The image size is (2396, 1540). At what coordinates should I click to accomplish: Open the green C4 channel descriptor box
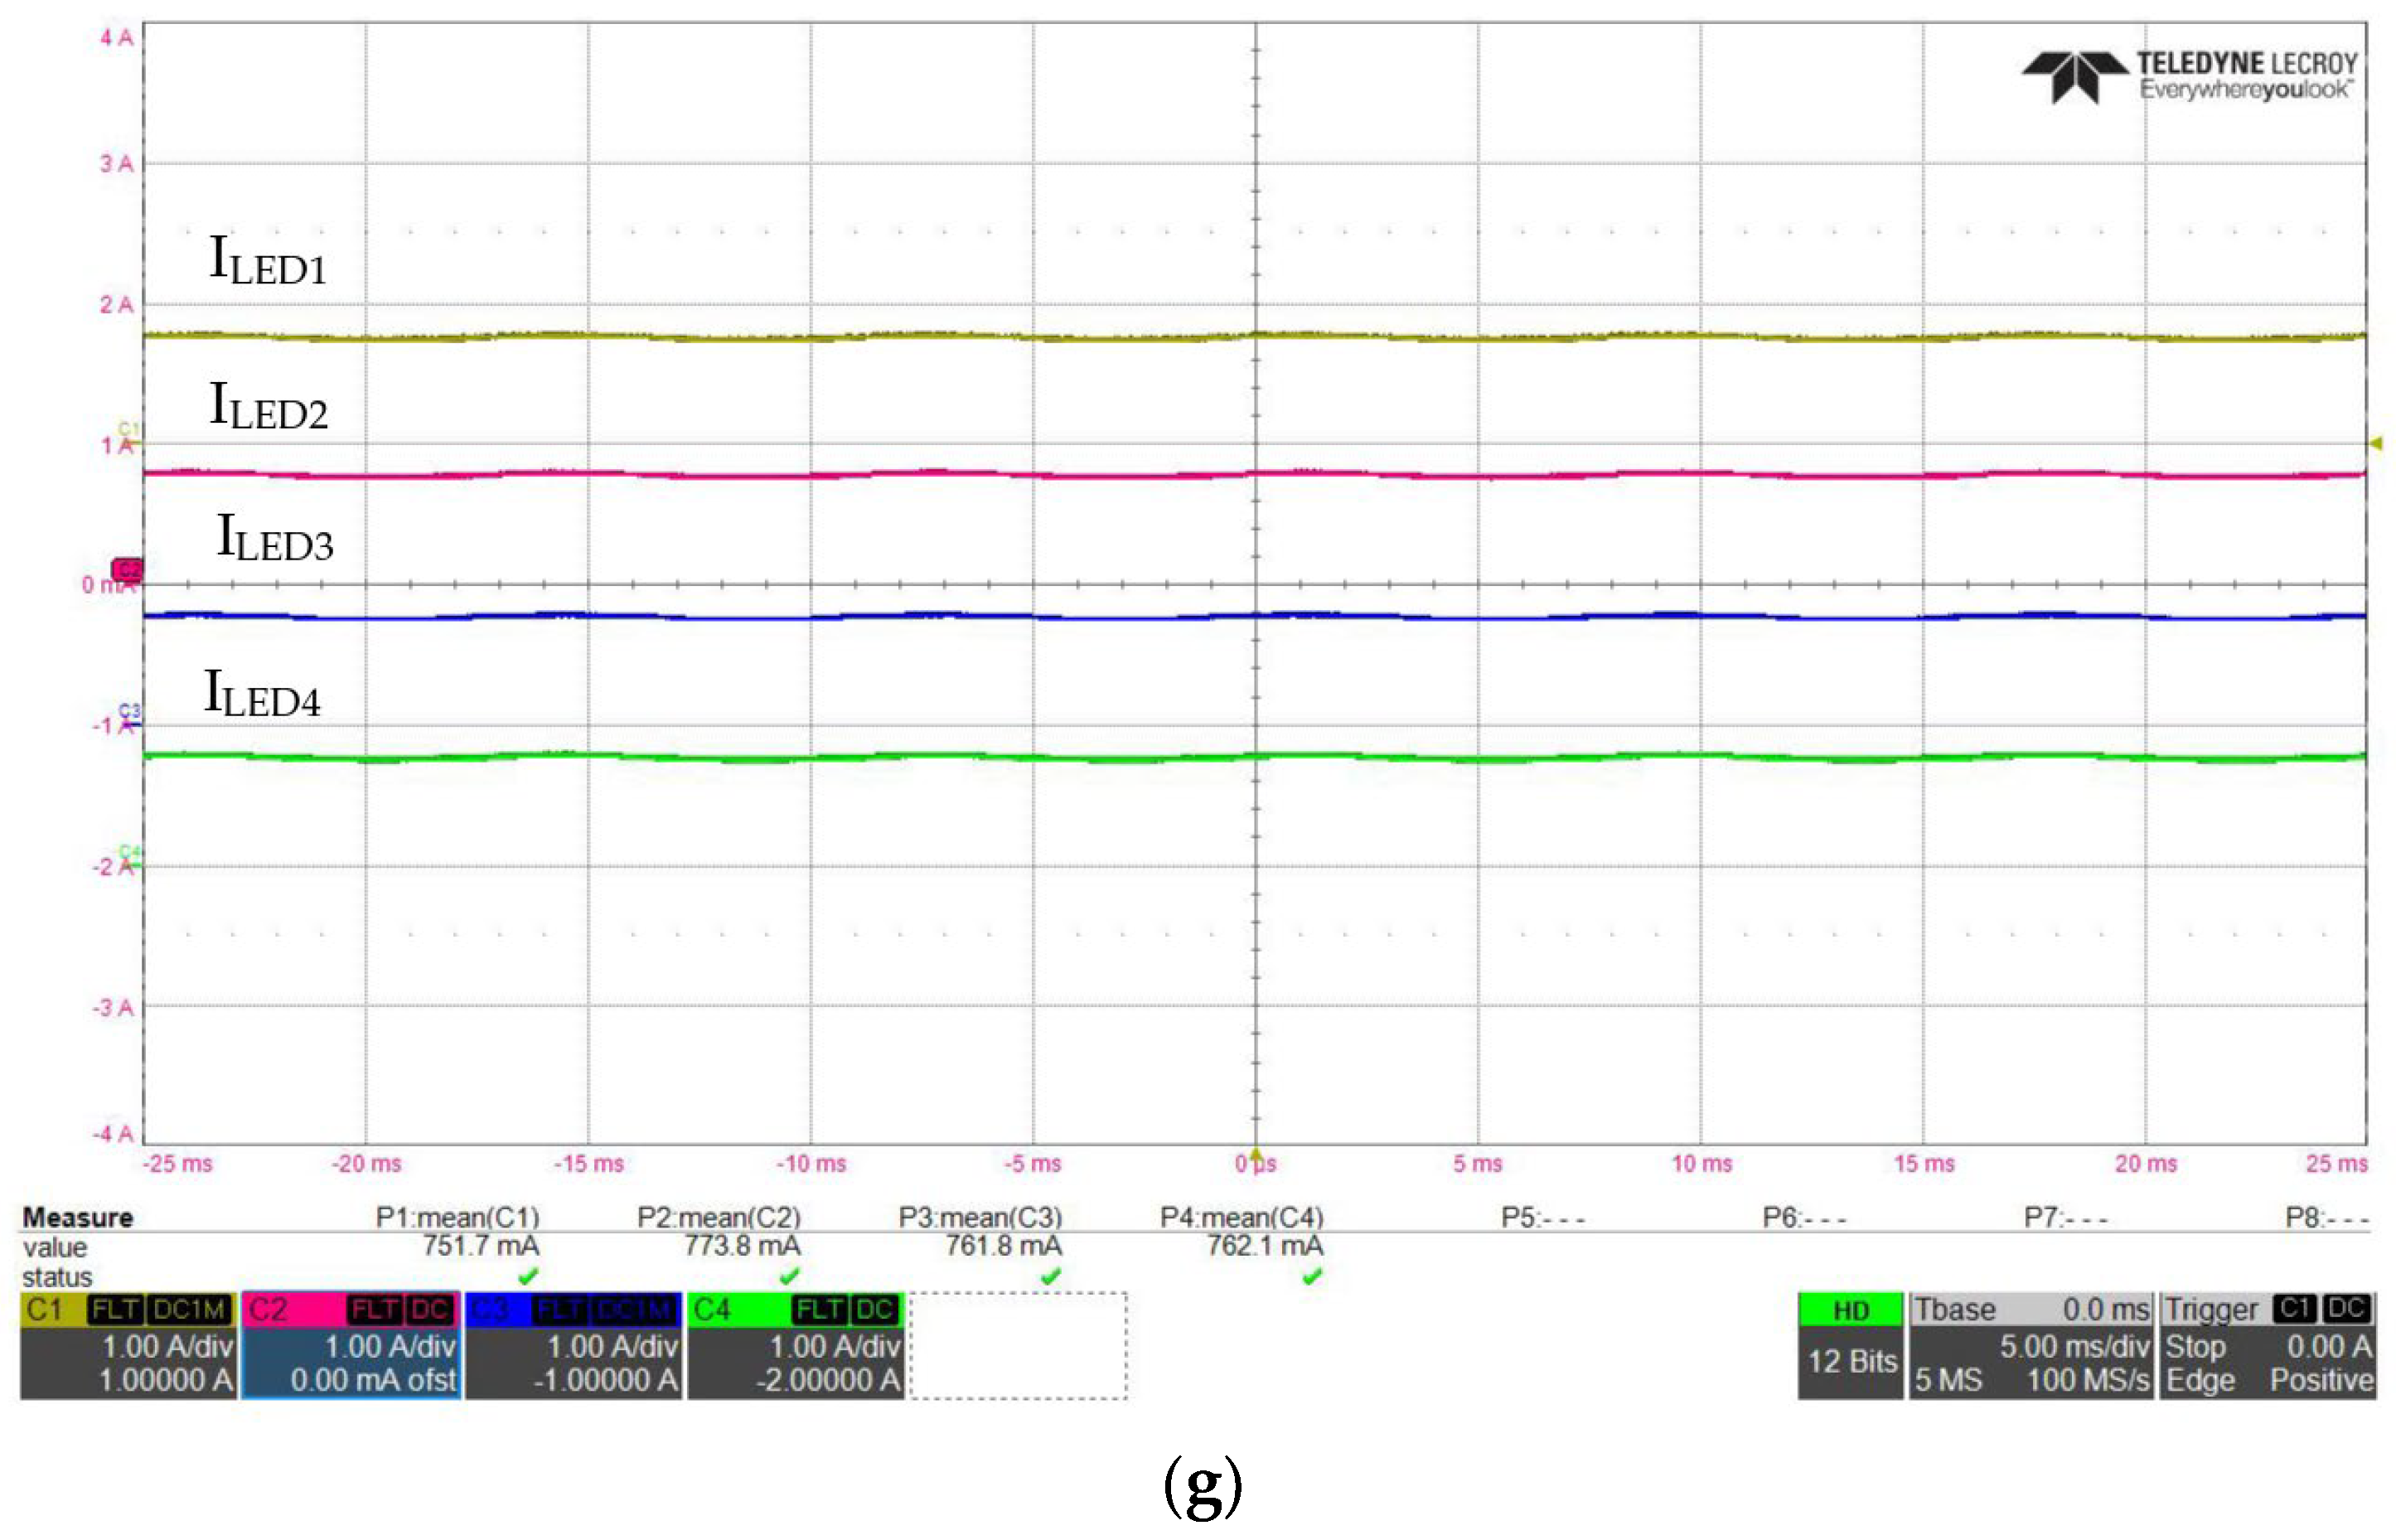[795, 1345]
